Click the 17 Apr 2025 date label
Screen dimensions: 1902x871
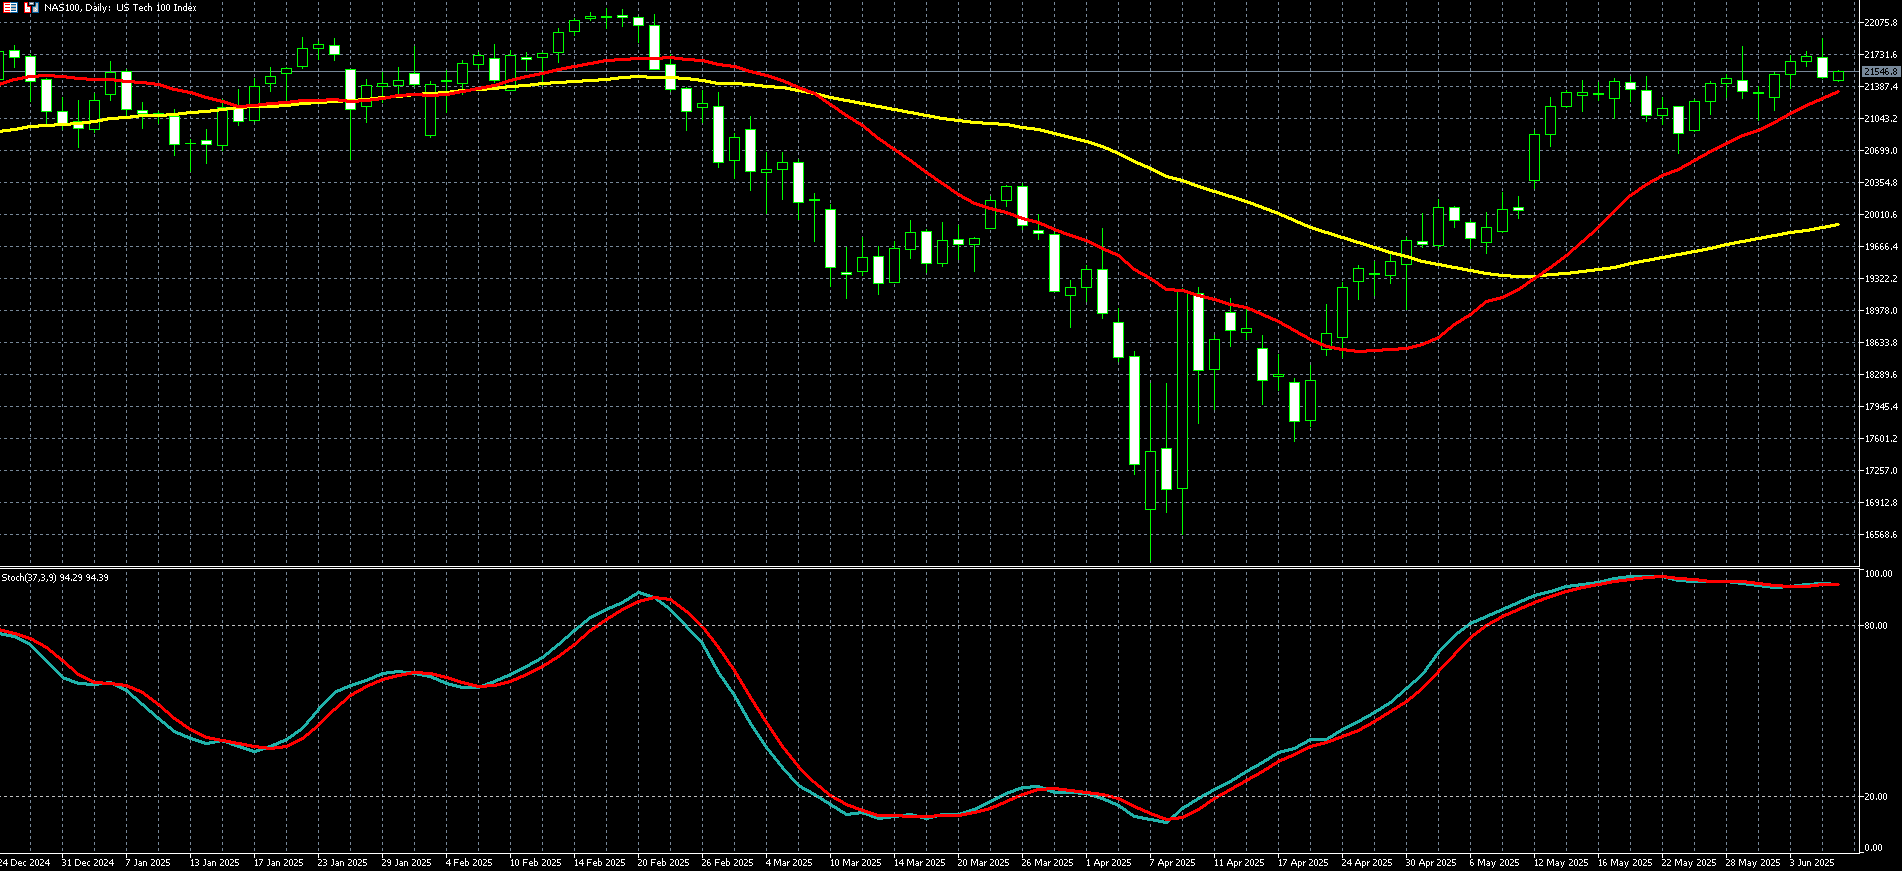pos(1303,862)
